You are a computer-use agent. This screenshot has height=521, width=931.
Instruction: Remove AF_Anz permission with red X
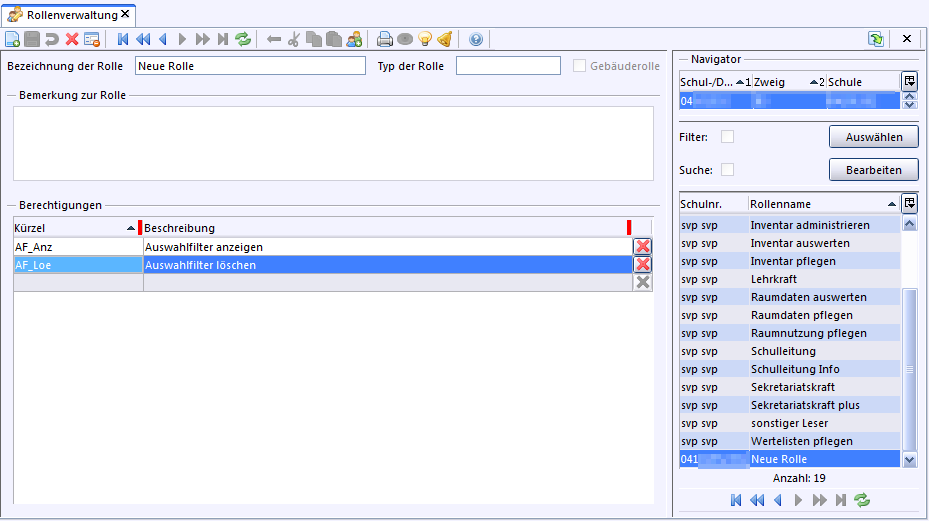643,246
